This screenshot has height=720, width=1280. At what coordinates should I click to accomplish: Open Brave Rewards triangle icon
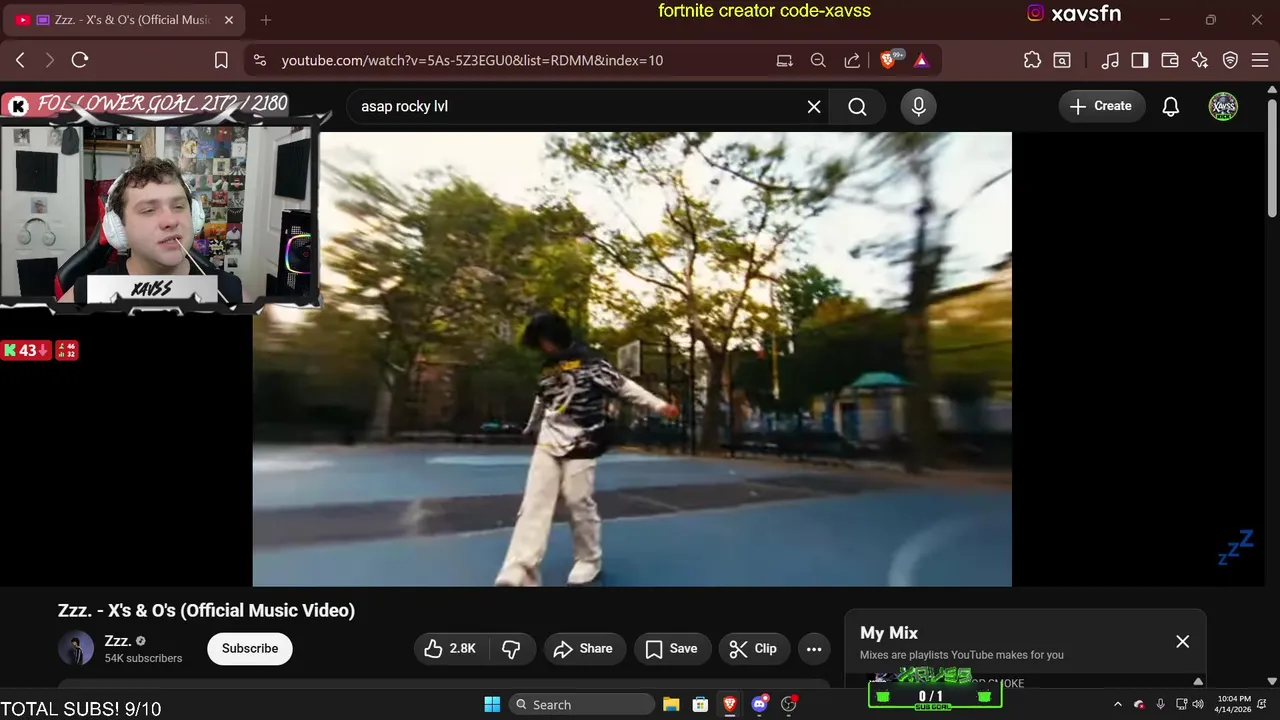coord(921,60)
